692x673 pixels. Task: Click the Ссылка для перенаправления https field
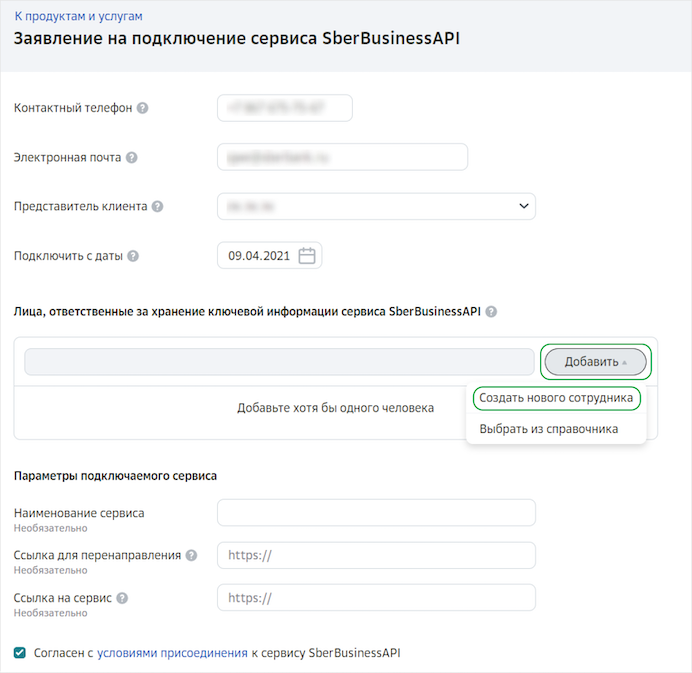376,555
